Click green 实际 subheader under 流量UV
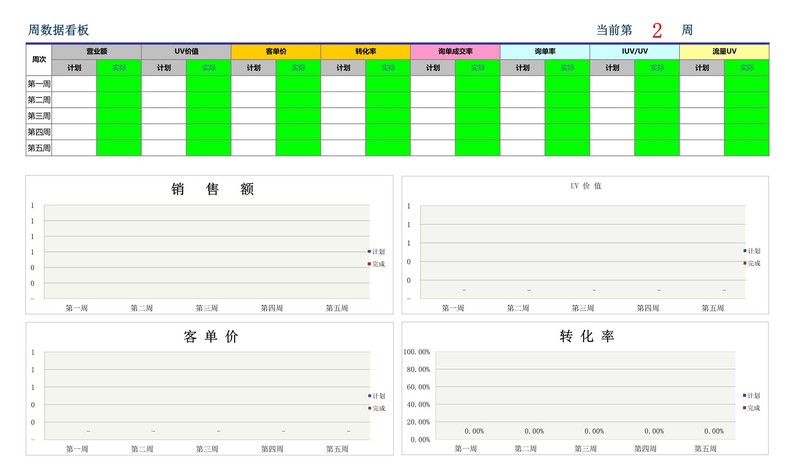 (747, 68)
